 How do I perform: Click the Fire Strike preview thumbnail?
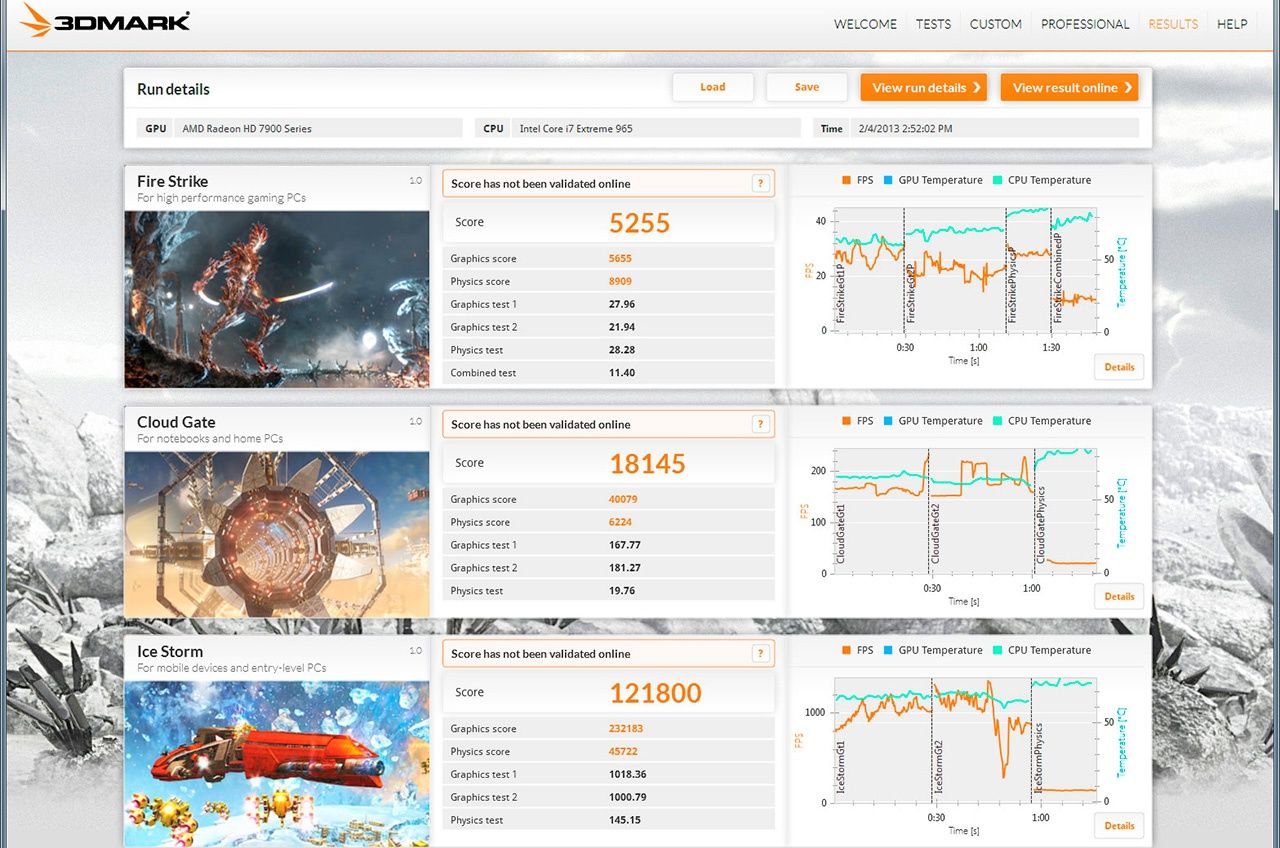coord(277,299)
